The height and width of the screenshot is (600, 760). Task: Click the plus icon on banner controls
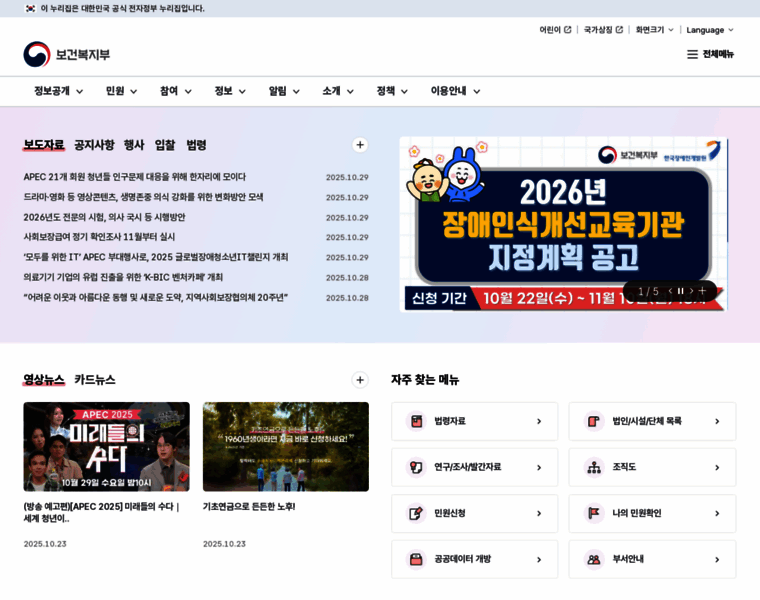pyautogui.click(x=702, y=291)
